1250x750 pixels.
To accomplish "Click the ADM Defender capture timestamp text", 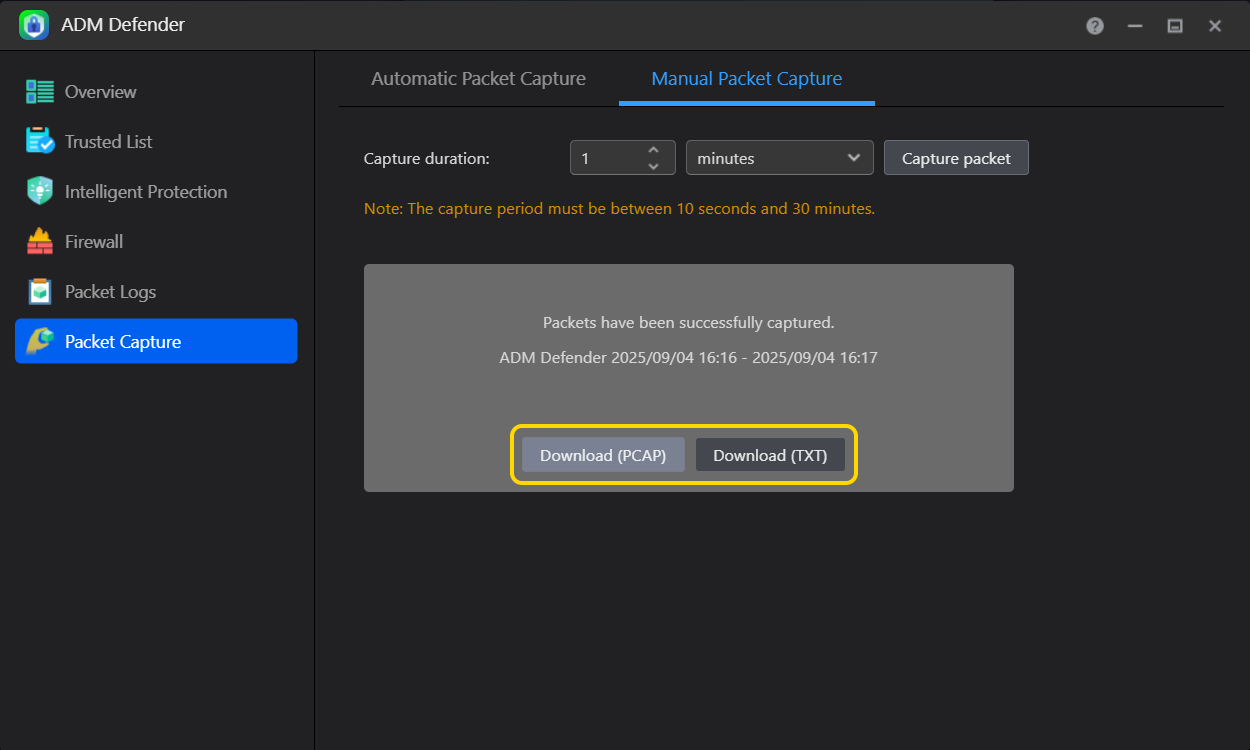I will point(688,357).
